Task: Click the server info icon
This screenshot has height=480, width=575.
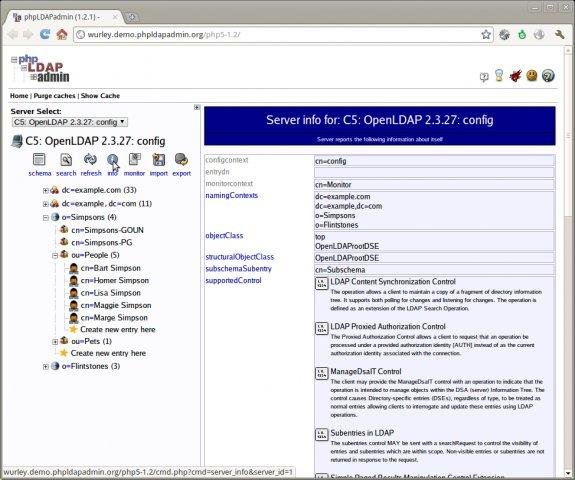Action: point(113,160)
